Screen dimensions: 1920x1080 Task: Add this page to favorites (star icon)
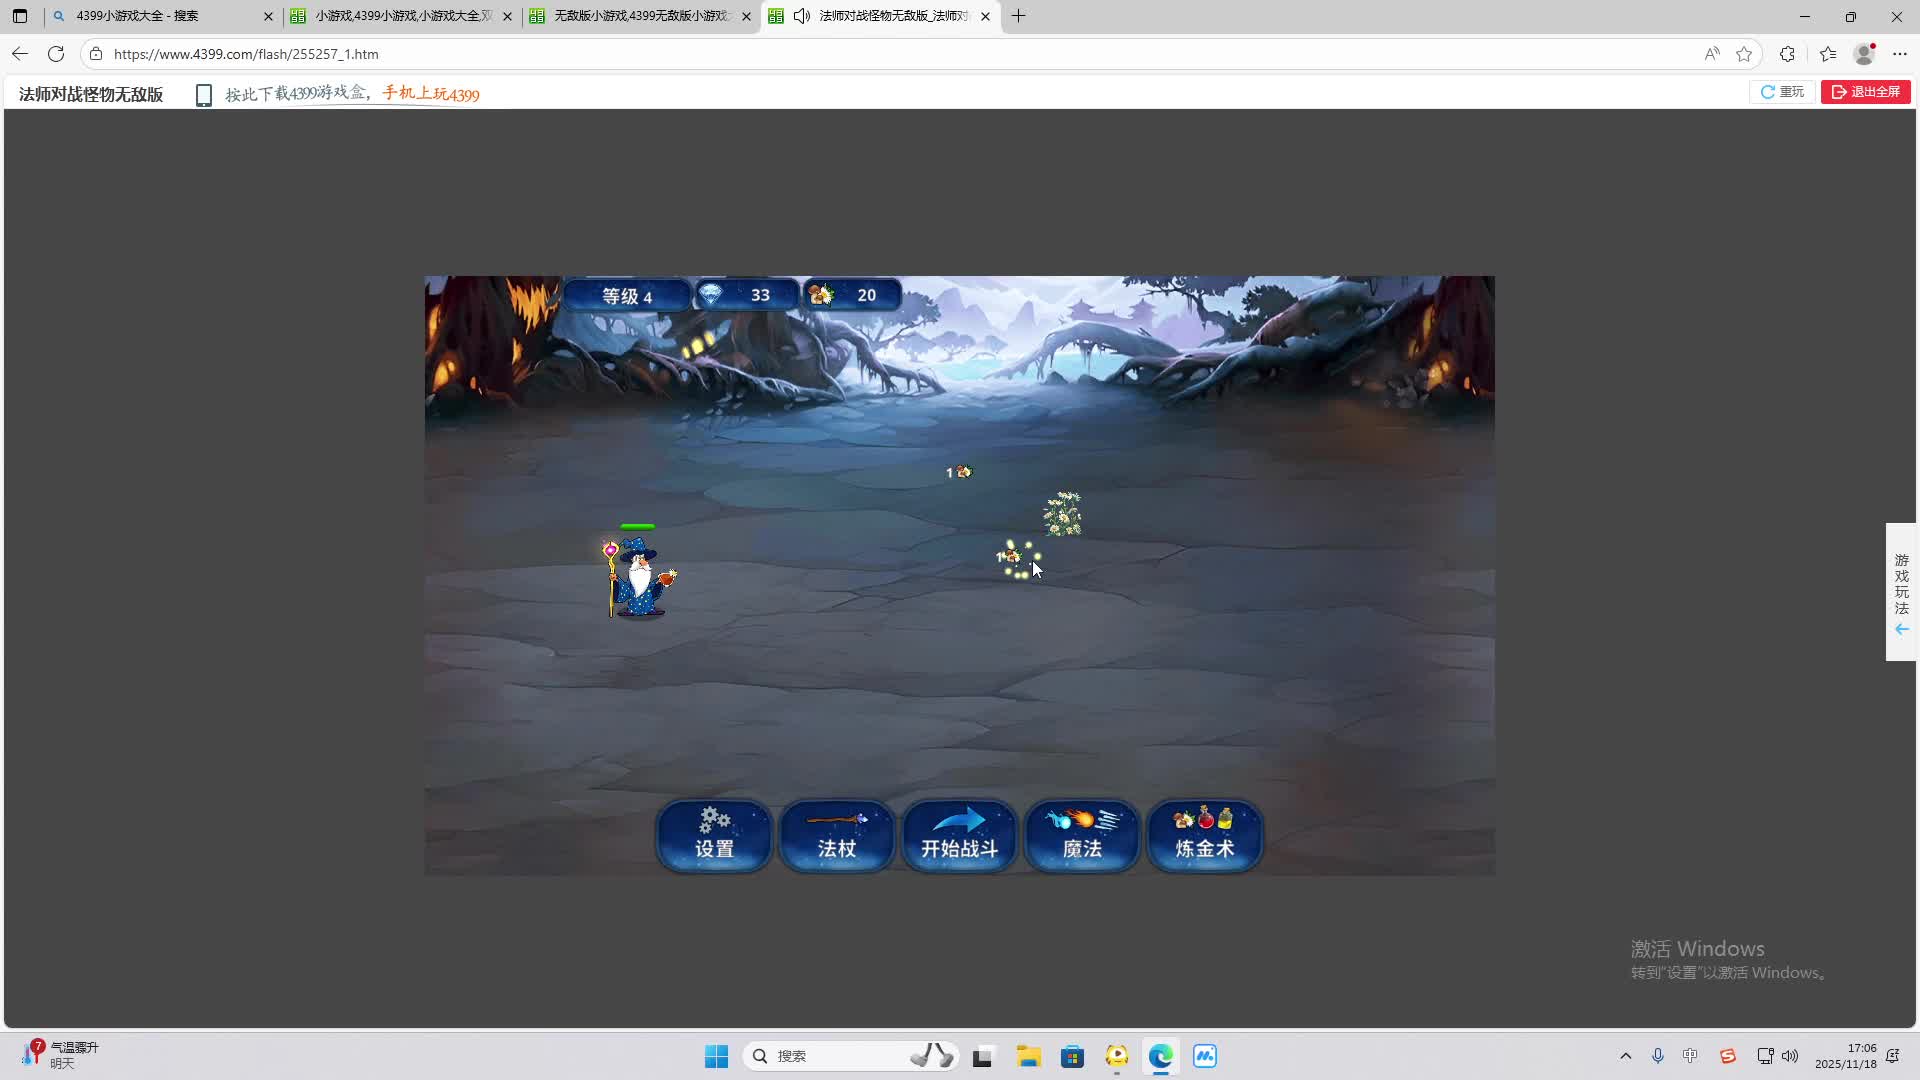point(1744,54)
